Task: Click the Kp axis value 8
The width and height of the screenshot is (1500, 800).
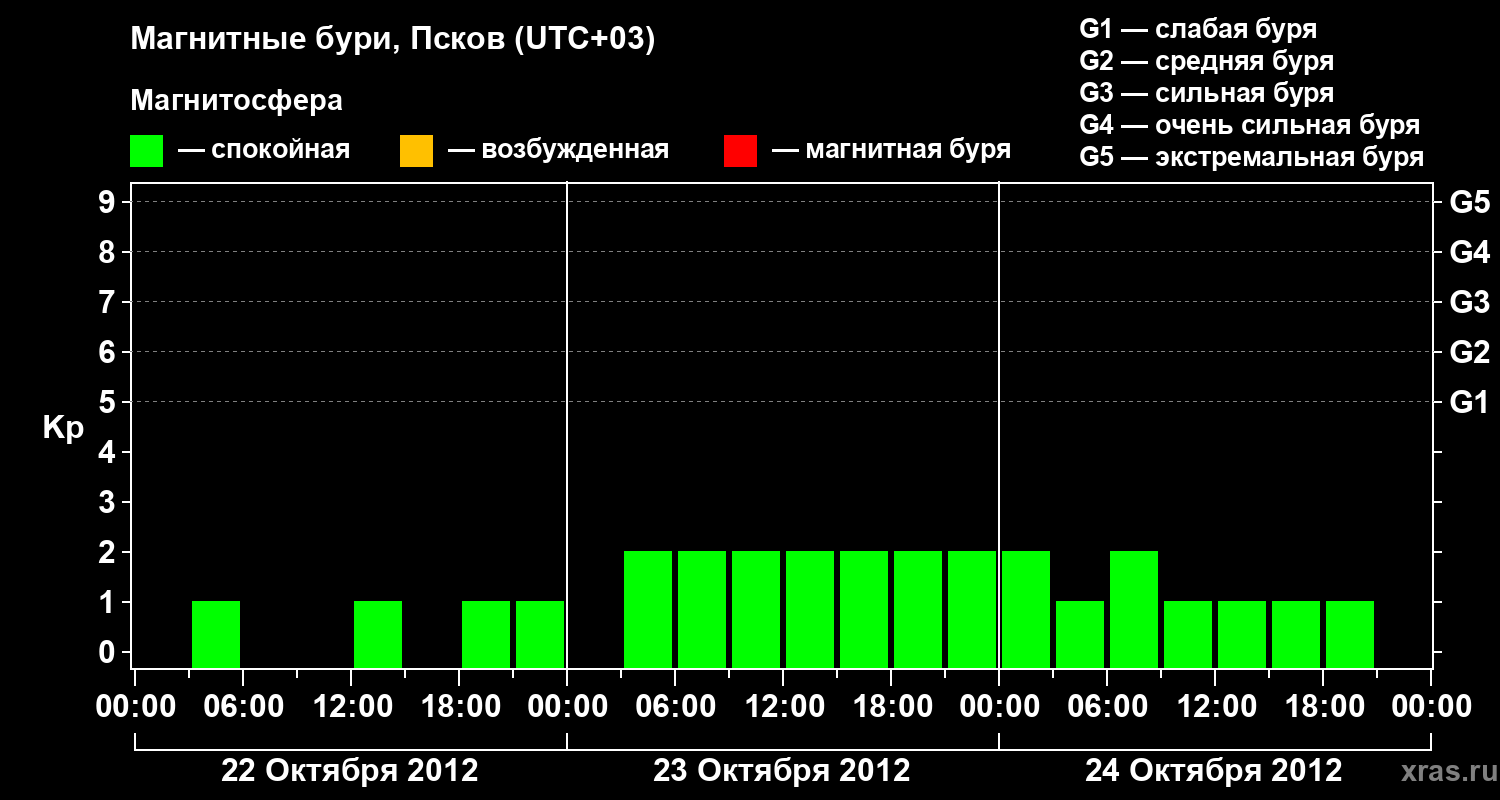Action: coord(109,252)
